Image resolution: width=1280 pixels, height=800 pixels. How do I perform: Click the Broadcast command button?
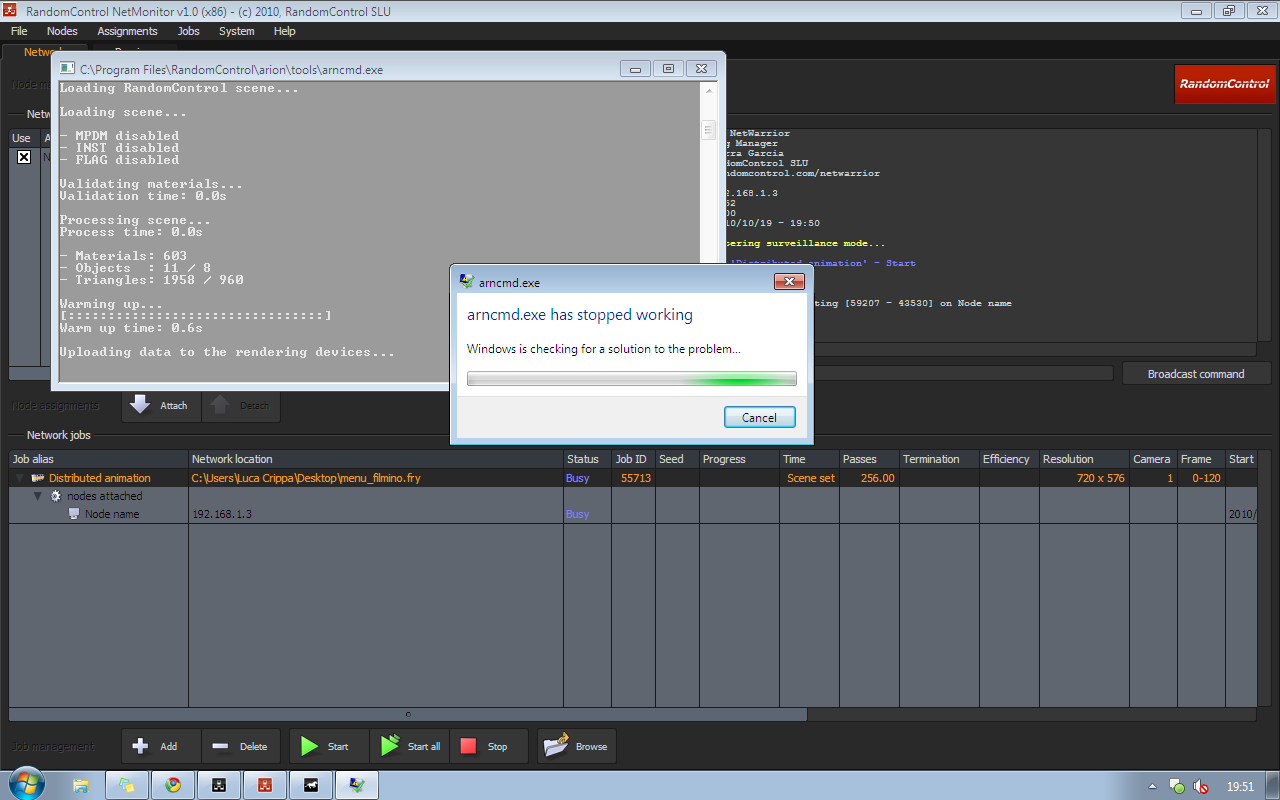tap(1196, 374)
